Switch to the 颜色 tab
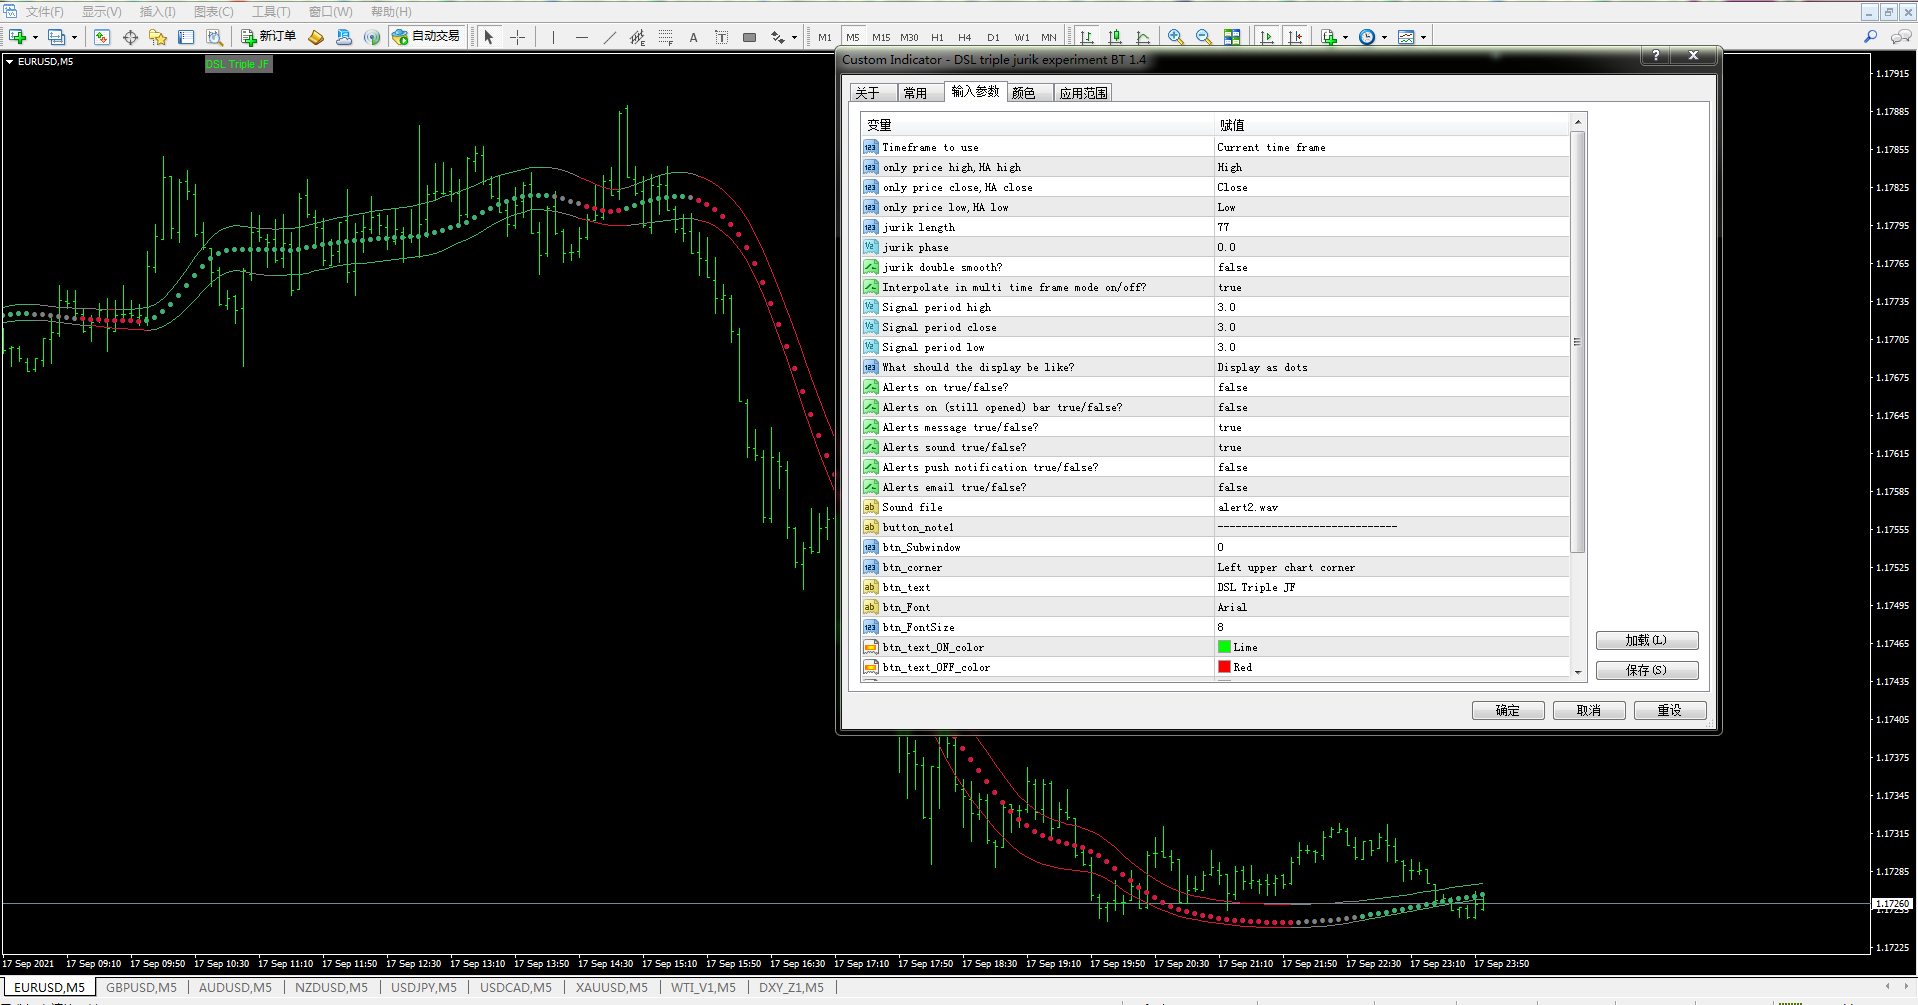 [1024, 93]
